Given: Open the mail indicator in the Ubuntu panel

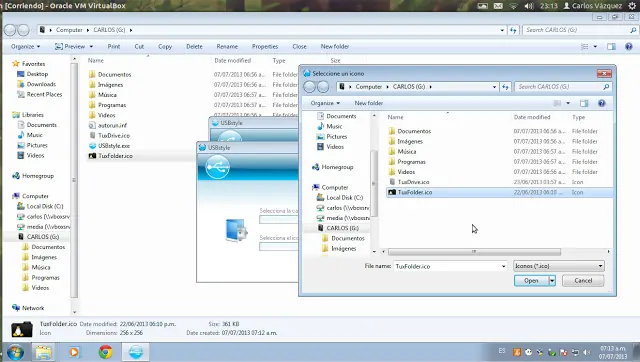Looking at the screenshot, I should [498, 6].
